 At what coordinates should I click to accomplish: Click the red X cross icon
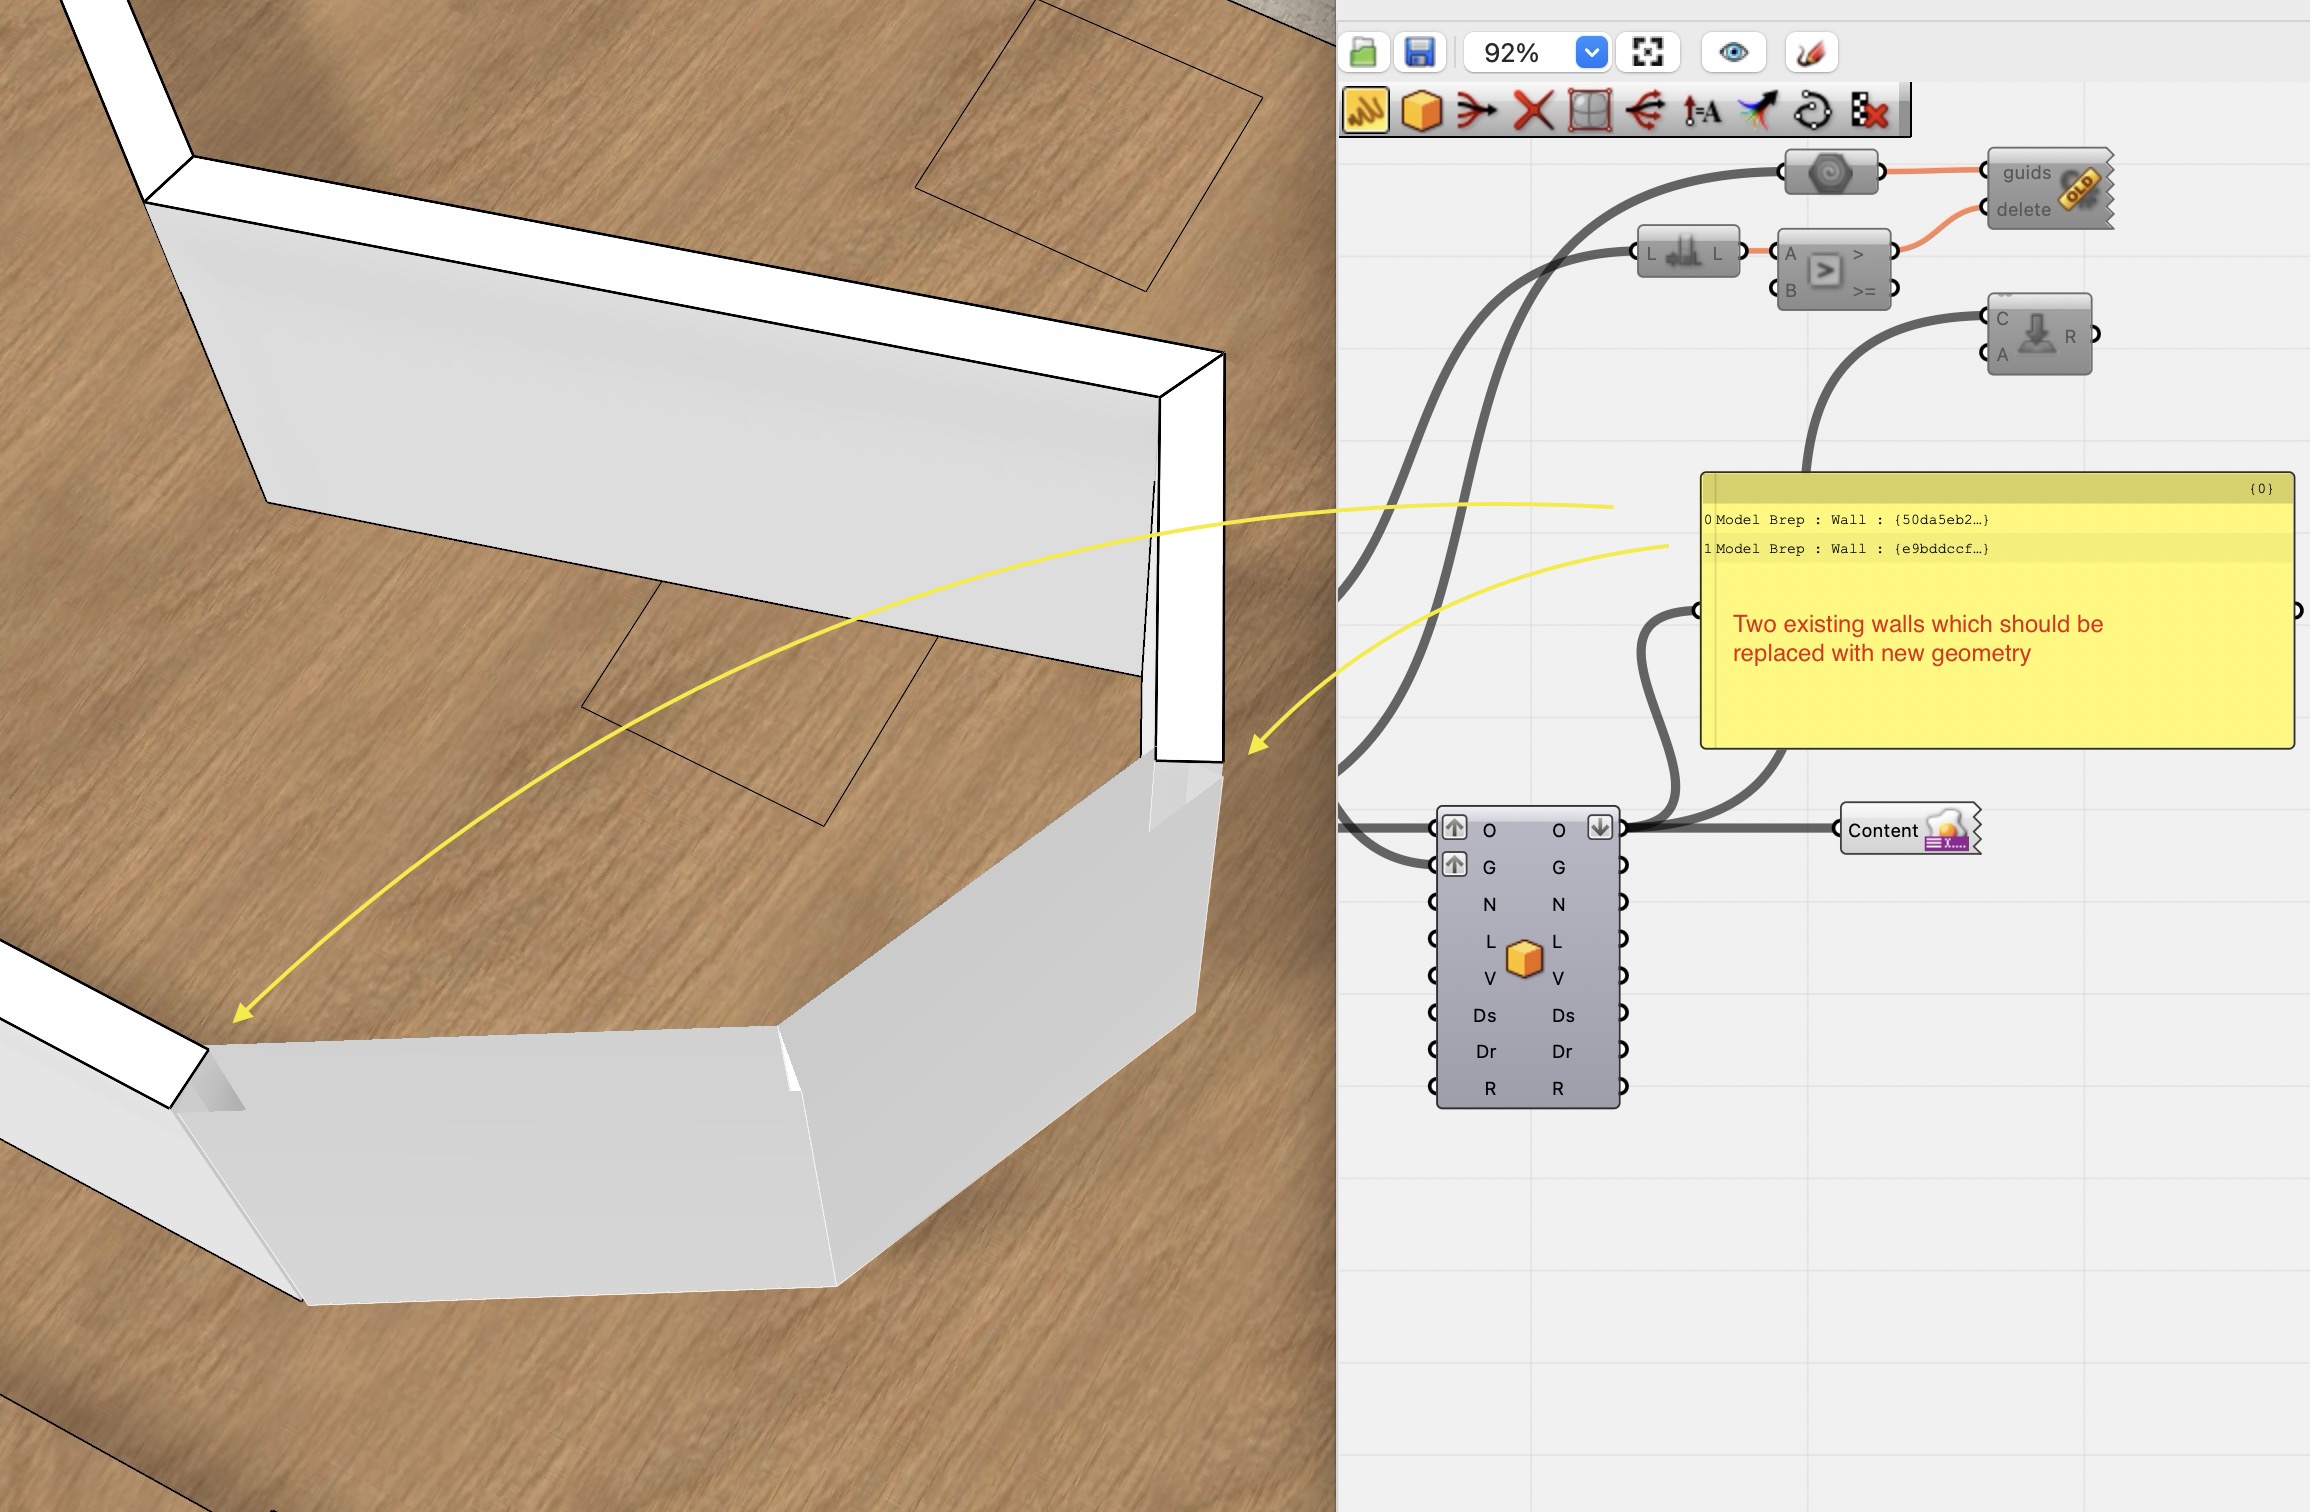(1533, 110)
